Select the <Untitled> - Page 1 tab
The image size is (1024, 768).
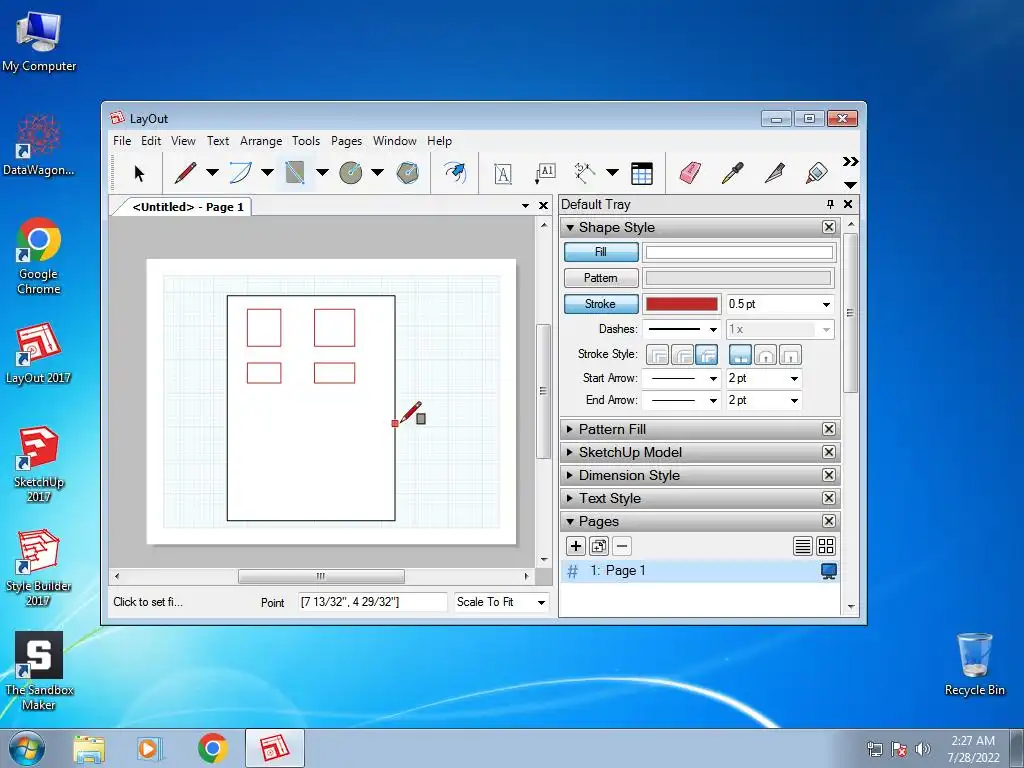pos(187,207)
